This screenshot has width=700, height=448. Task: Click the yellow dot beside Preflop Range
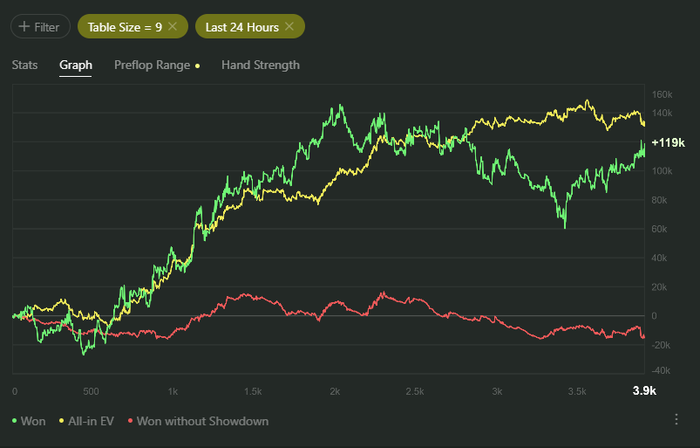[x=198, y=66]
